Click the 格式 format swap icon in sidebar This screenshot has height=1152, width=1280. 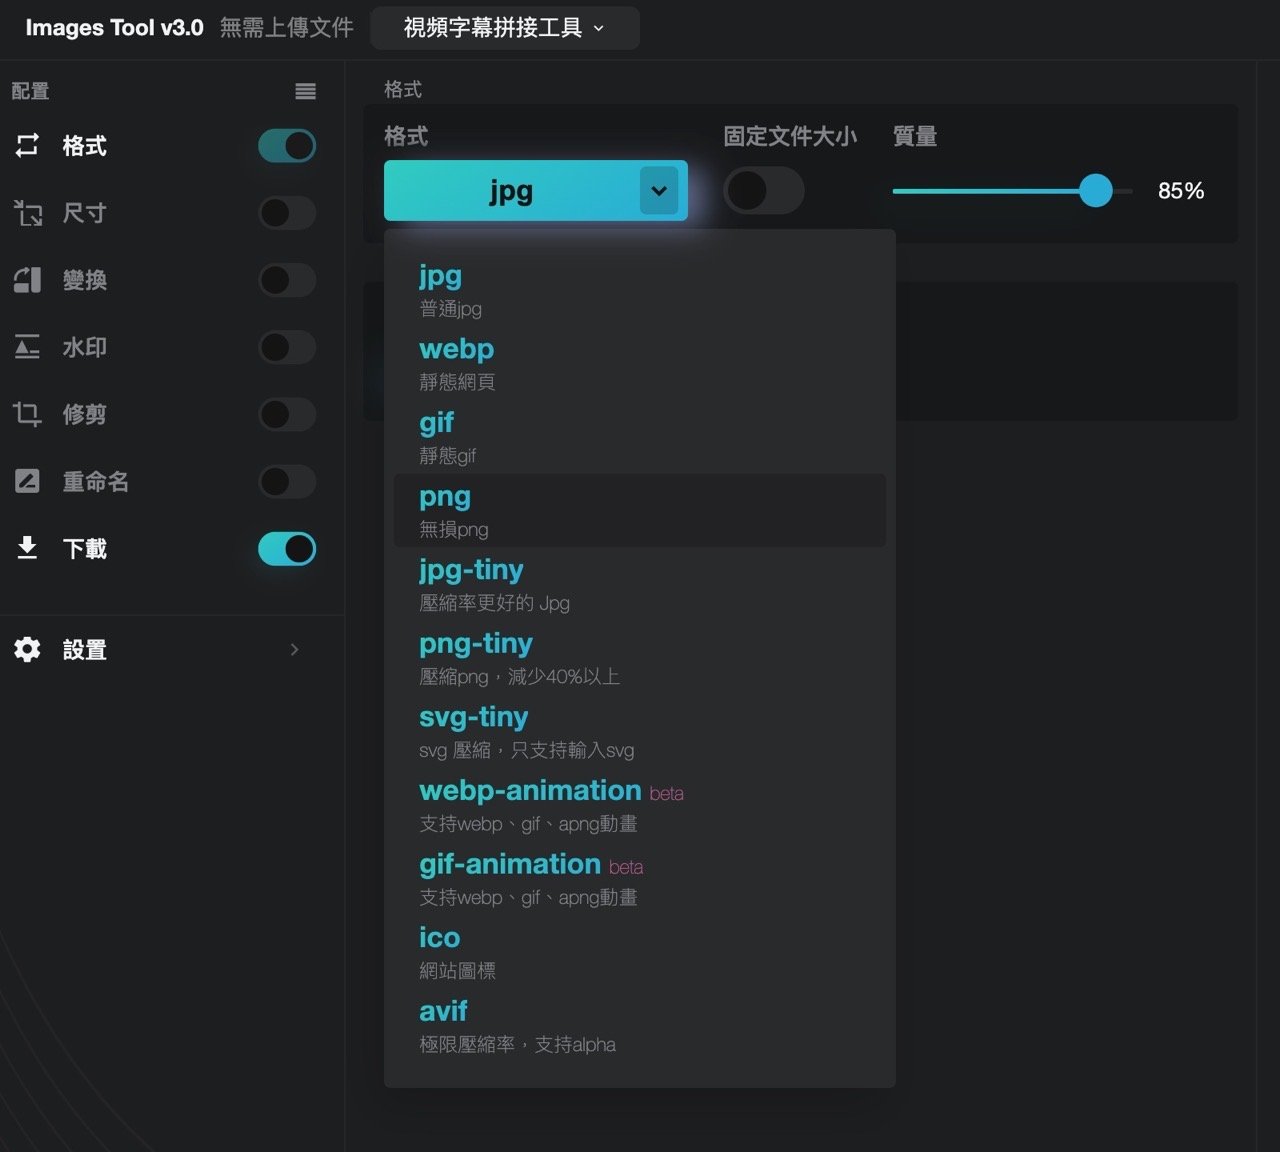pyautogui.click(x=27, y=145)
